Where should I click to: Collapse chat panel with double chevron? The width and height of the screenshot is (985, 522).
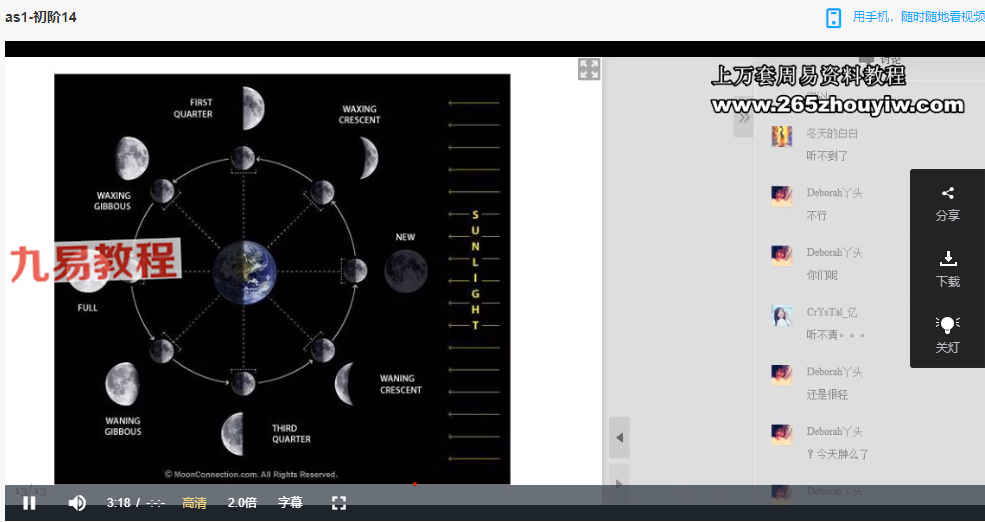coord(742,120)
